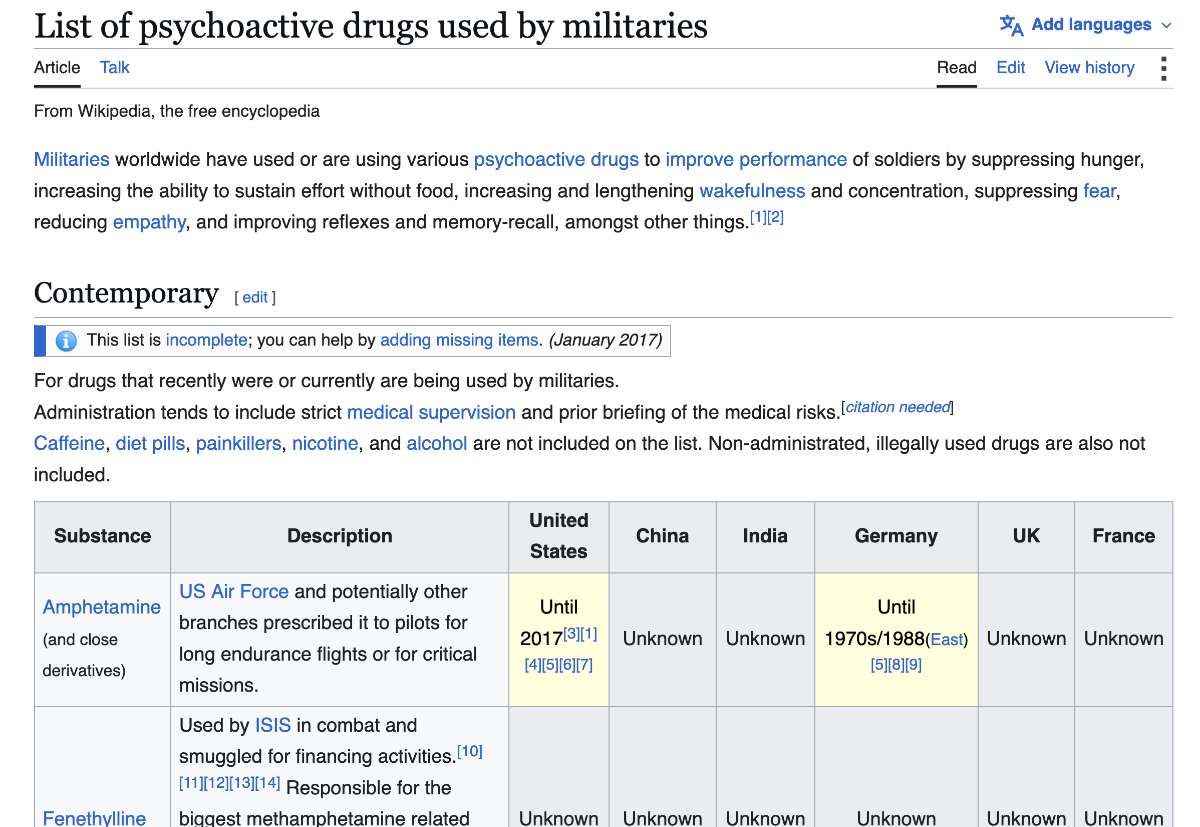1200x827 pixels.
Task: Click the France column header
Action: 1124,536
